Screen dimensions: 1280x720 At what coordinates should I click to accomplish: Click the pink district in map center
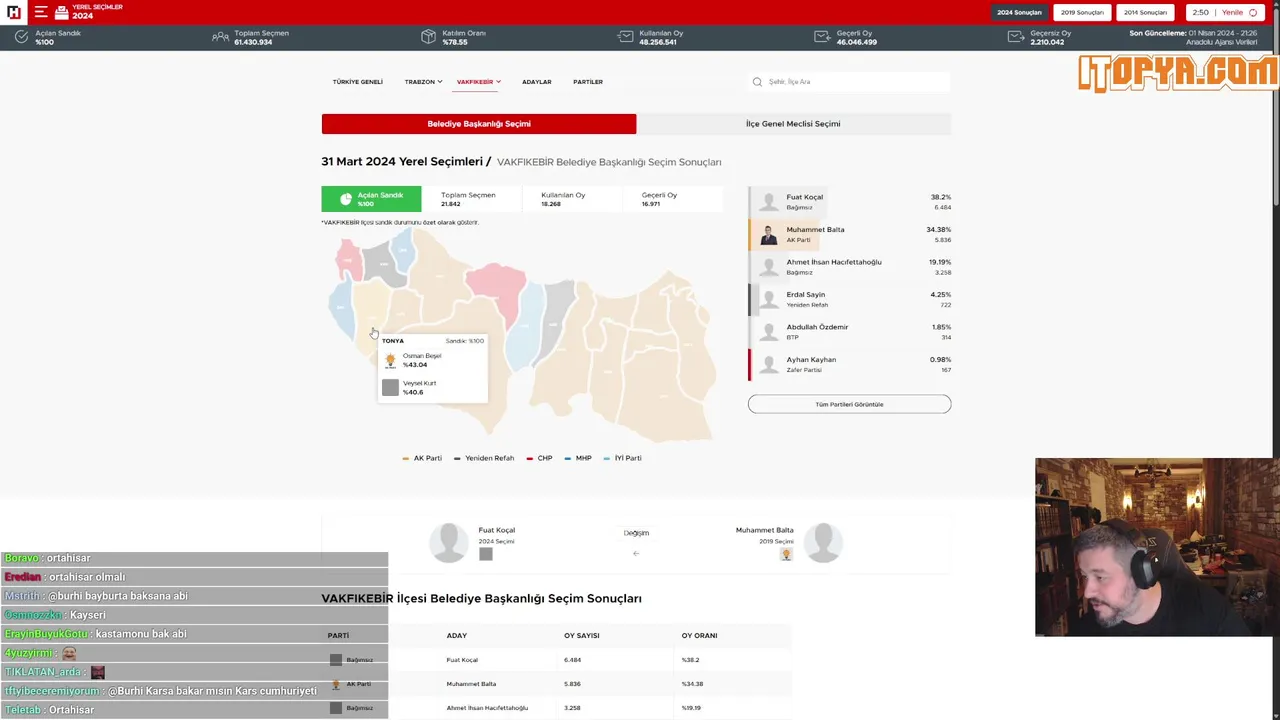[x=499, y=285]
